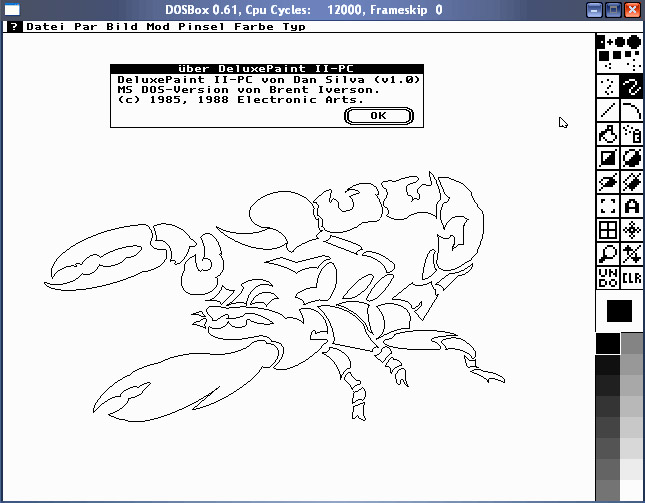This screenshot has height=503, width=645.
Task: Click the current color indicator square
Action: click(x=619, y=311)
